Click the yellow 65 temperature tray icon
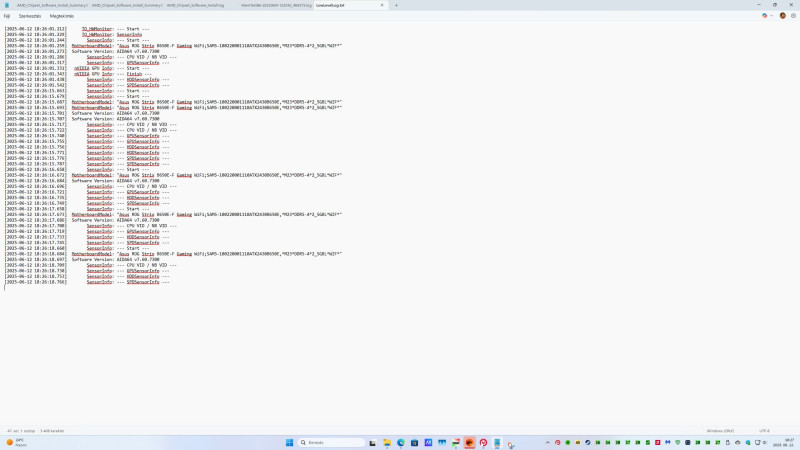The width and height of the screenshot is (800, 450). point(578,442)
